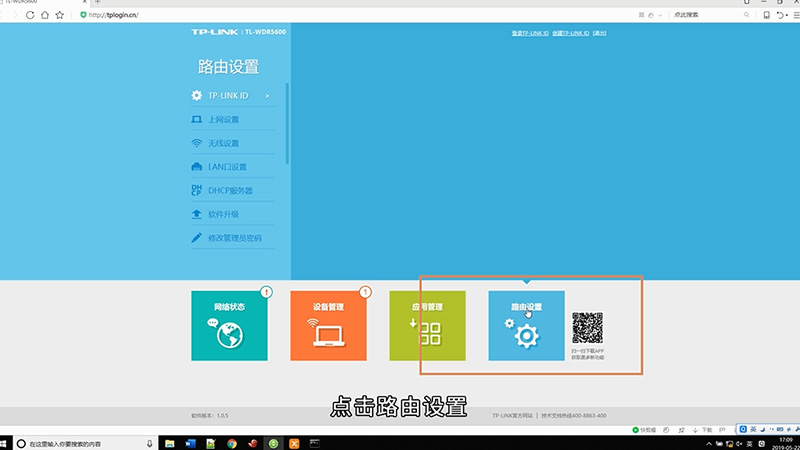
Task: Focus the browser search box
Action: tap(709, 15)
